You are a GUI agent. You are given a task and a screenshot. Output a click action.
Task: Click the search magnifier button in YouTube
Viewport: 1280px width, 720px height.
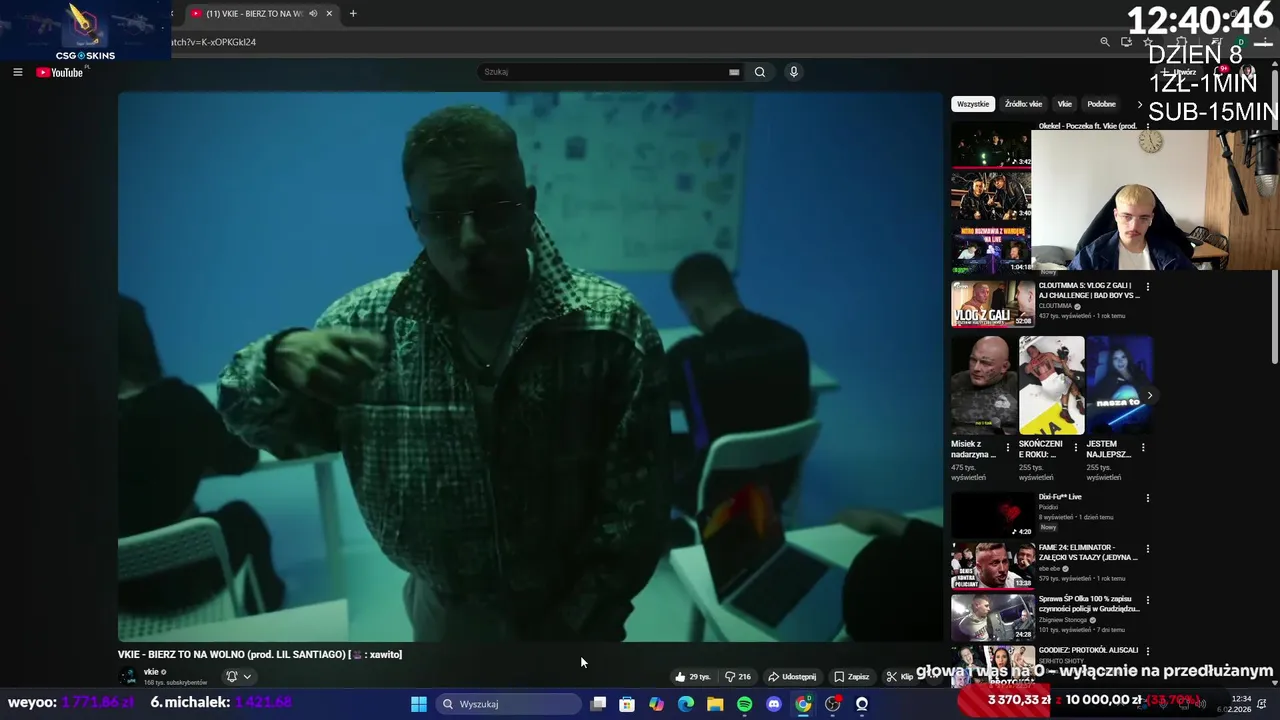click(760, 72)
